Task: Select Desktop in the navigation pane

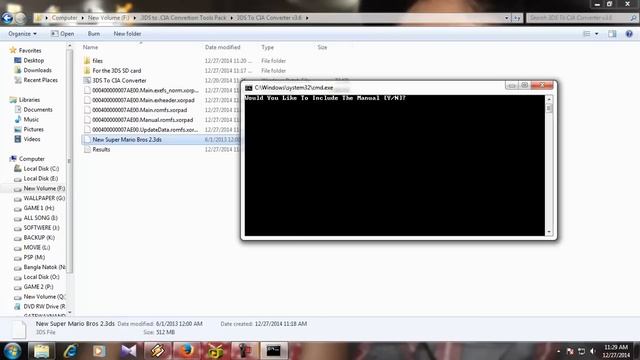Action: [x=33, y=60]
